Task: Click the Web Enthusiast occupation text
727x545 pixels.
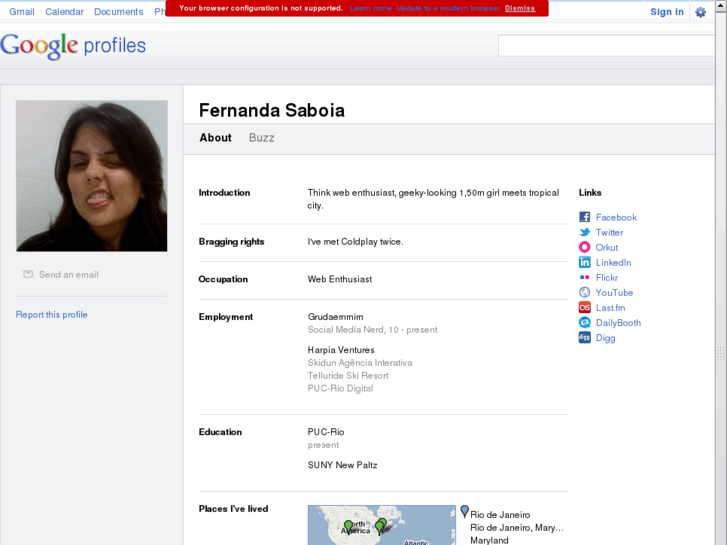Action: point(340,279)
